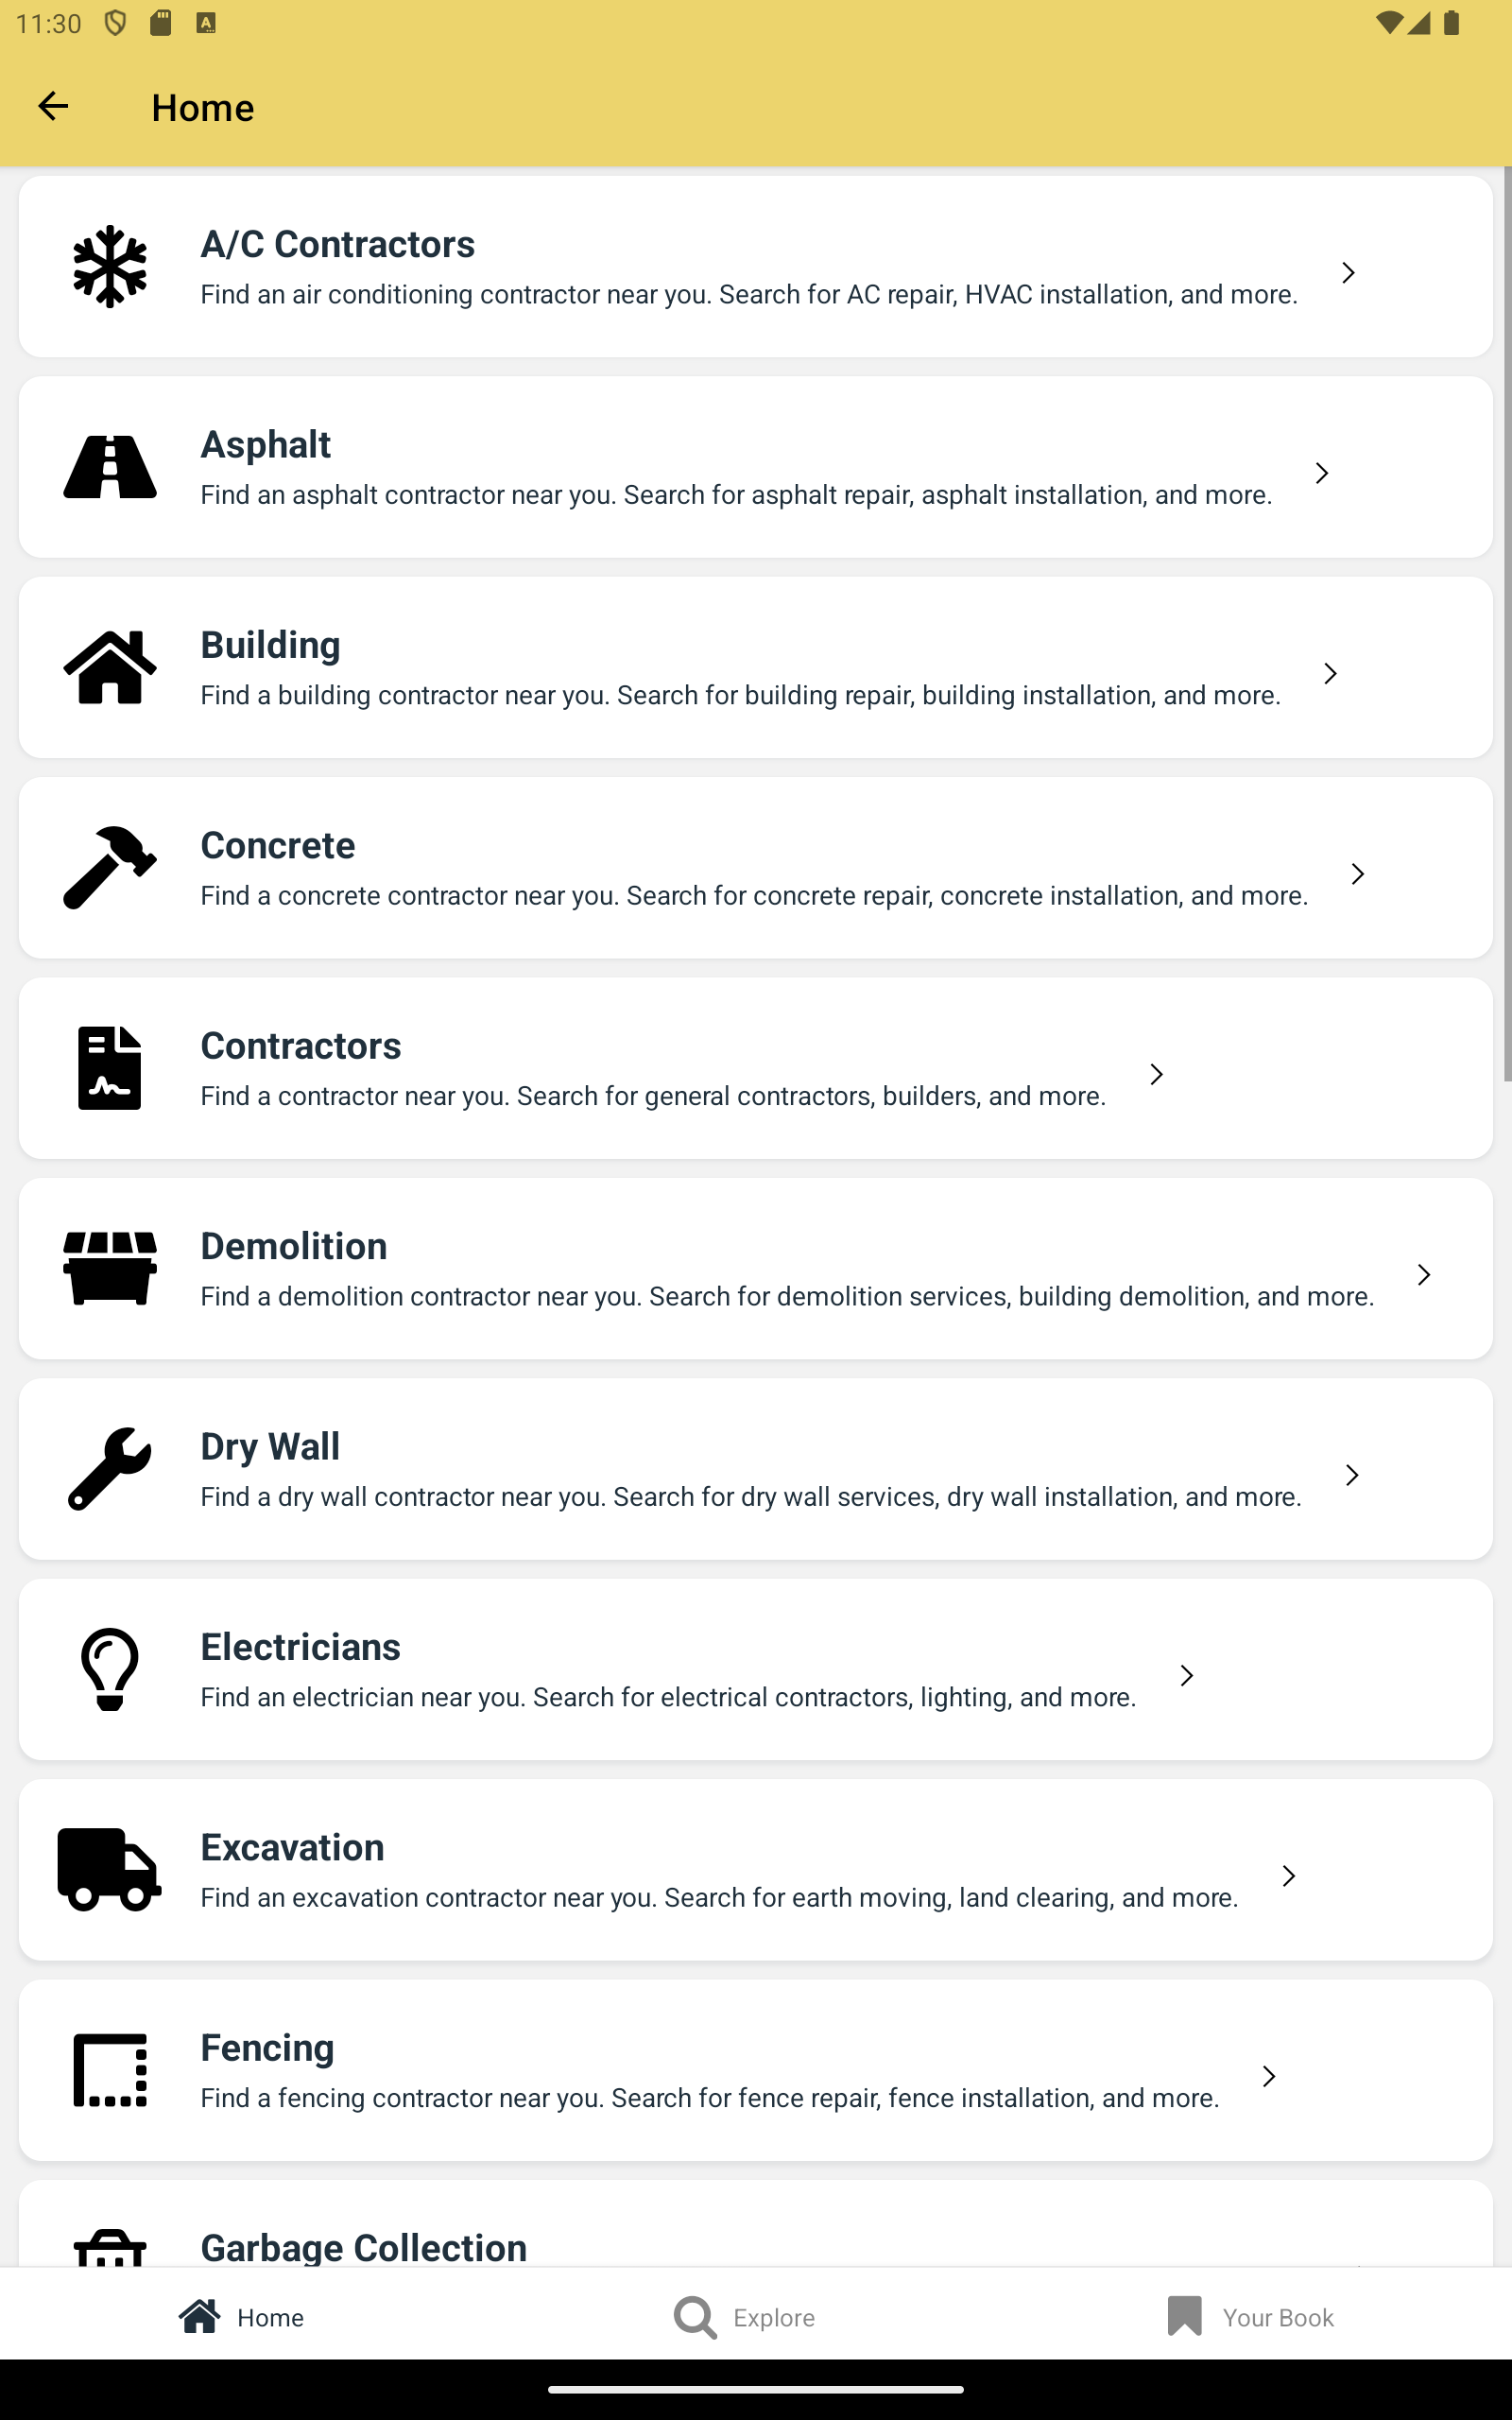Viewport: 1512px width, 2420px height.
Task: Tap the truck icon for Excavation
Action: [x=110, y=1870]
